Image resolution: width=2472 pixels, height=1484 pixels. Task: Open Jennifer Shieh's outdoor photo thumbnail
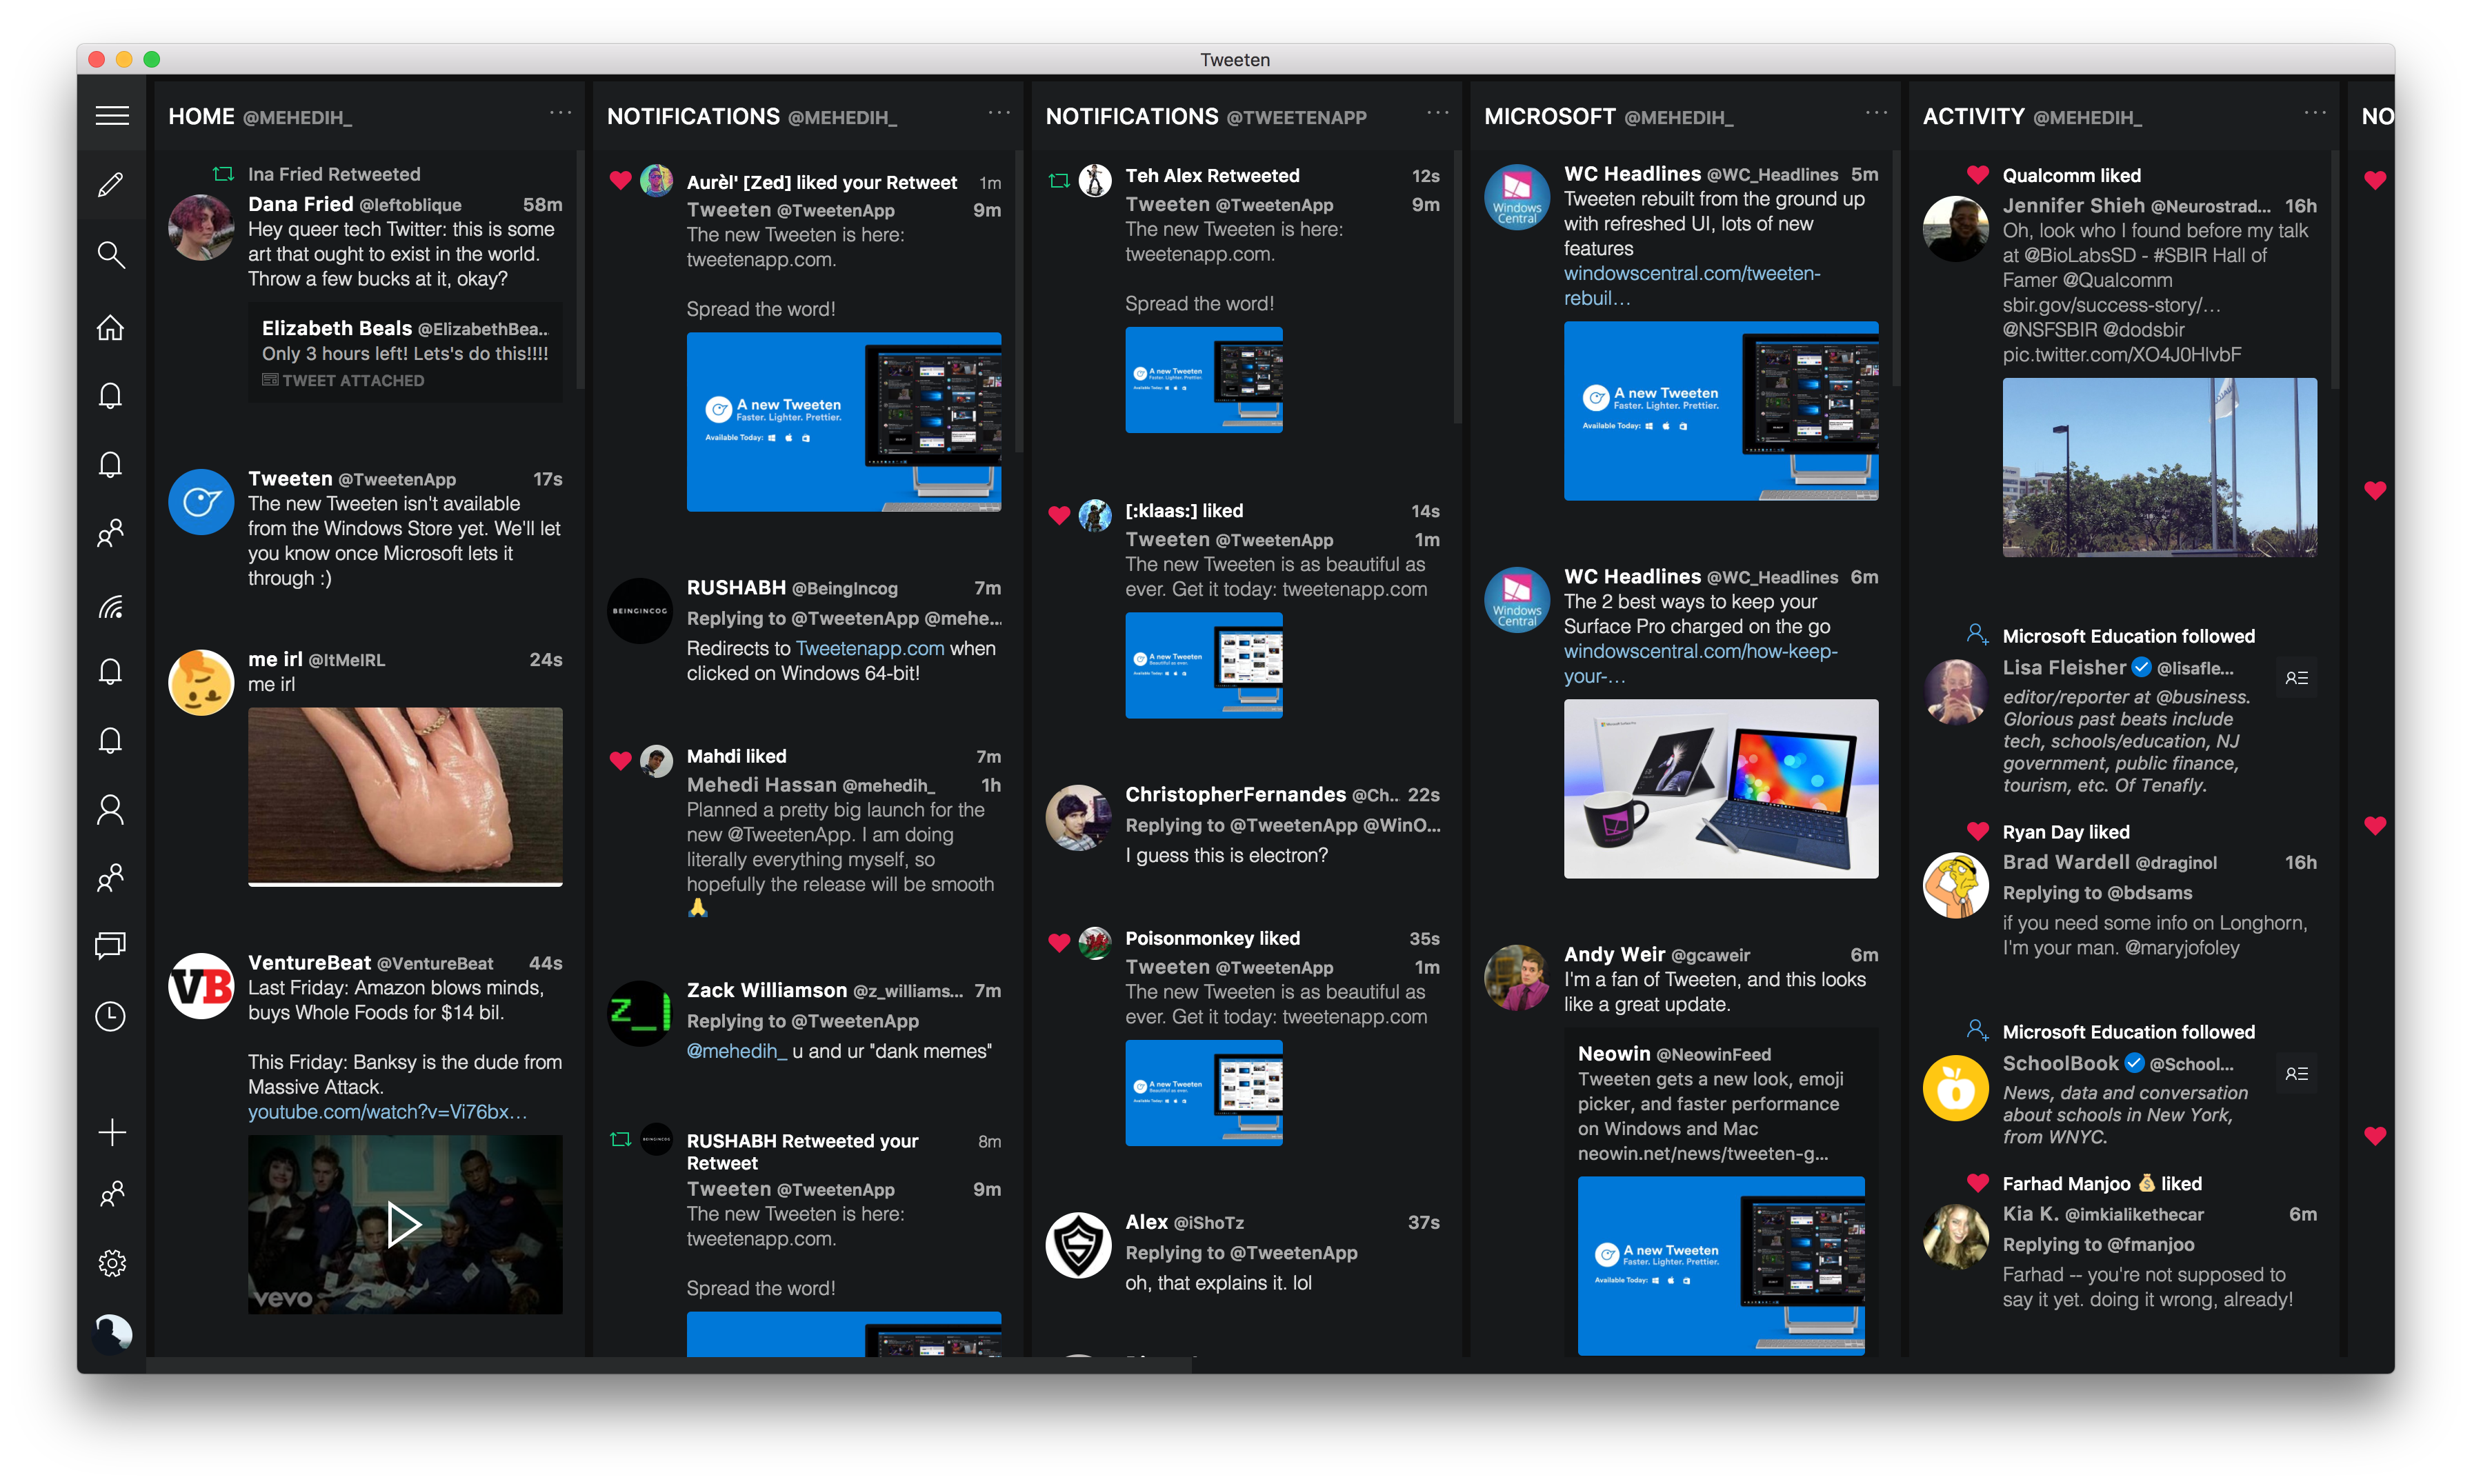pyautogui.click(x=2160, y=467)
